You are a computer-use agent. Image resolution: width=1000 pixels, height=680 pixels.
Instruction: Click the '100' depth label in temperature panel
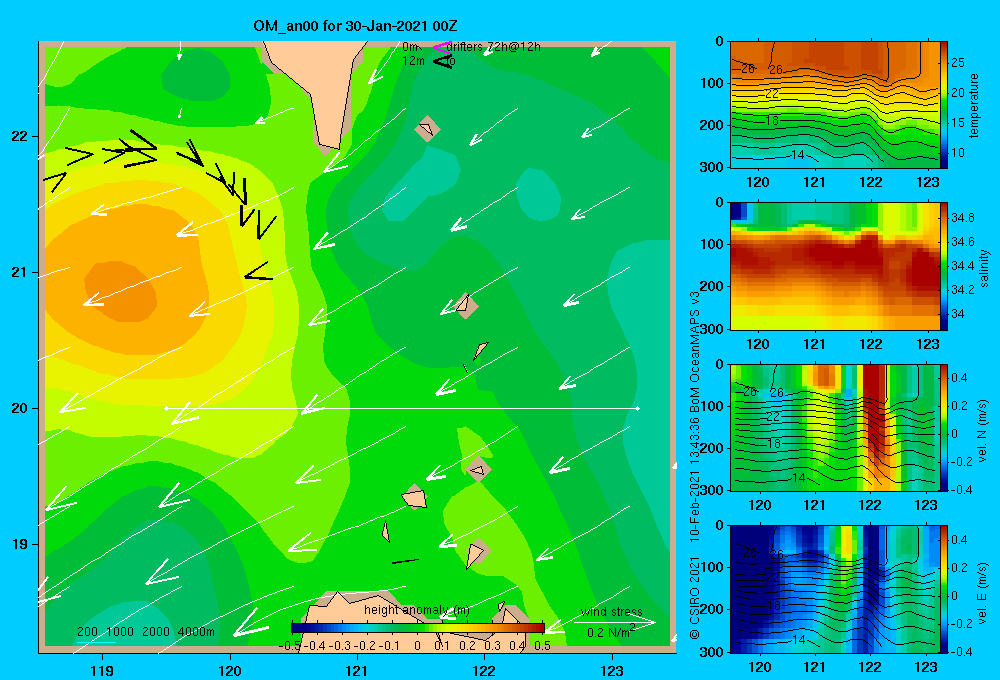[711, 83]
